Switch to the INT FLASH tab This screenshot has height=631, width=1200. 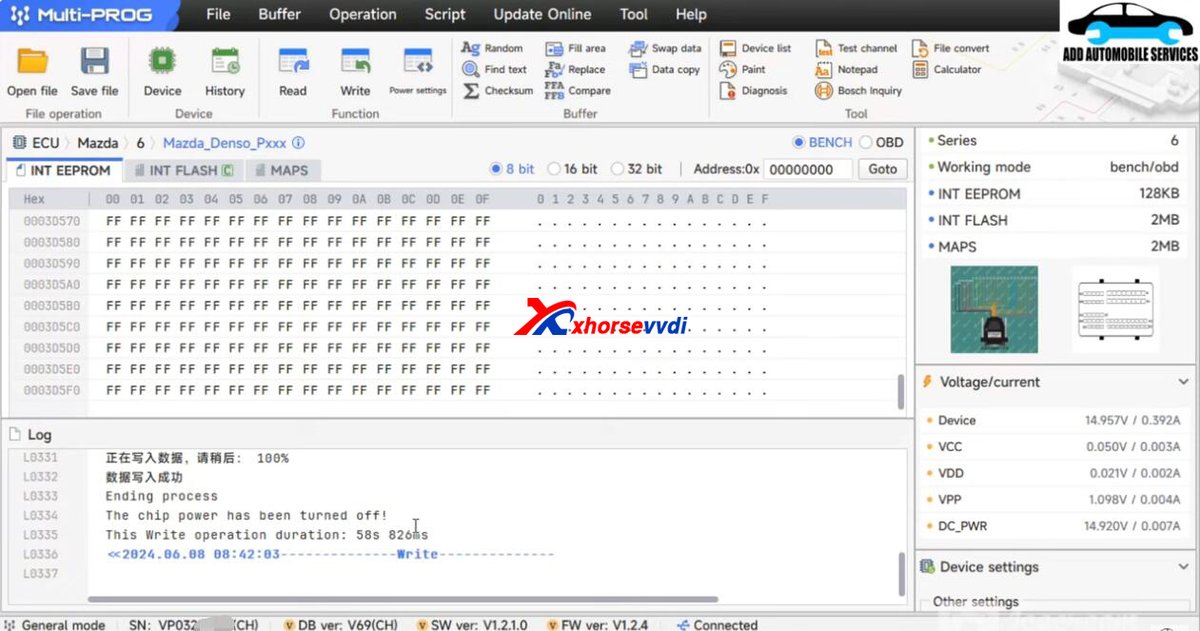[184, 170]
